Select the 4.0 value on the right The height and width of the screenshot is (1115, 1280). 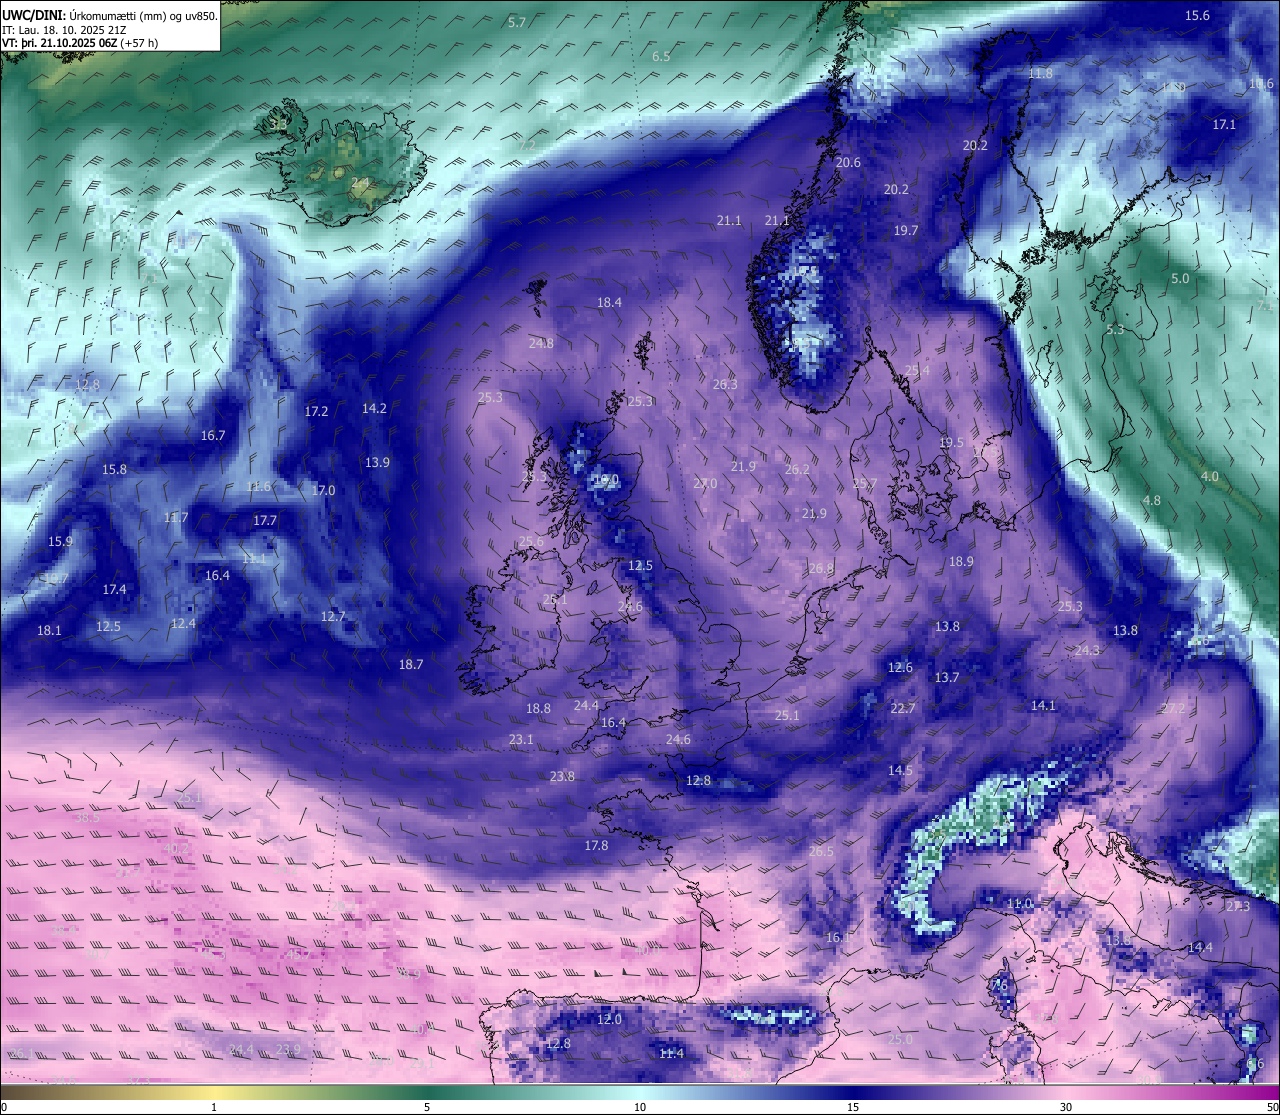1210,476
